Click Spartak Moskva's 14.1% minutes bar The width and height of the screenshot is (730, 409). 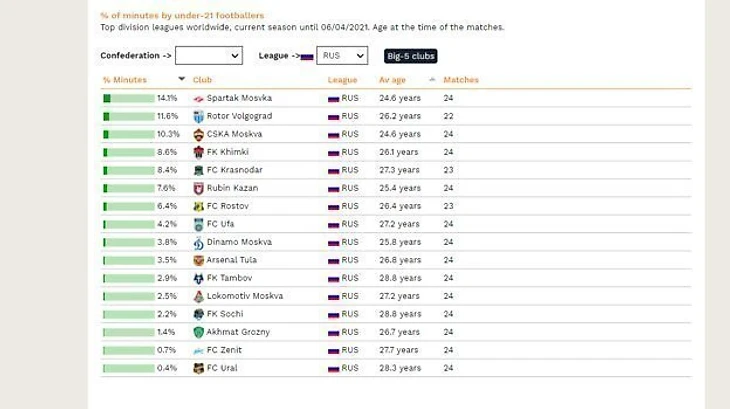pos(129,98)
